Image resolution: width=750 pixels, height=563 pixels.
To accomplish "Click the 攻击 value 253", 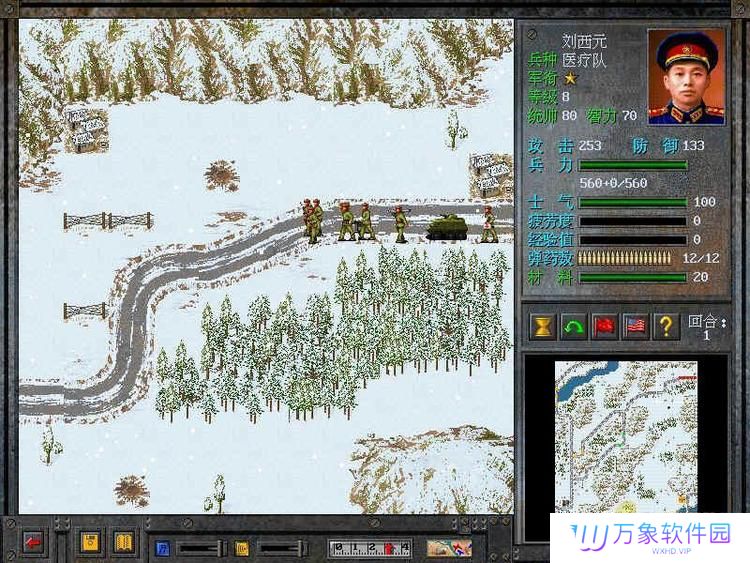I will (590, 145).
